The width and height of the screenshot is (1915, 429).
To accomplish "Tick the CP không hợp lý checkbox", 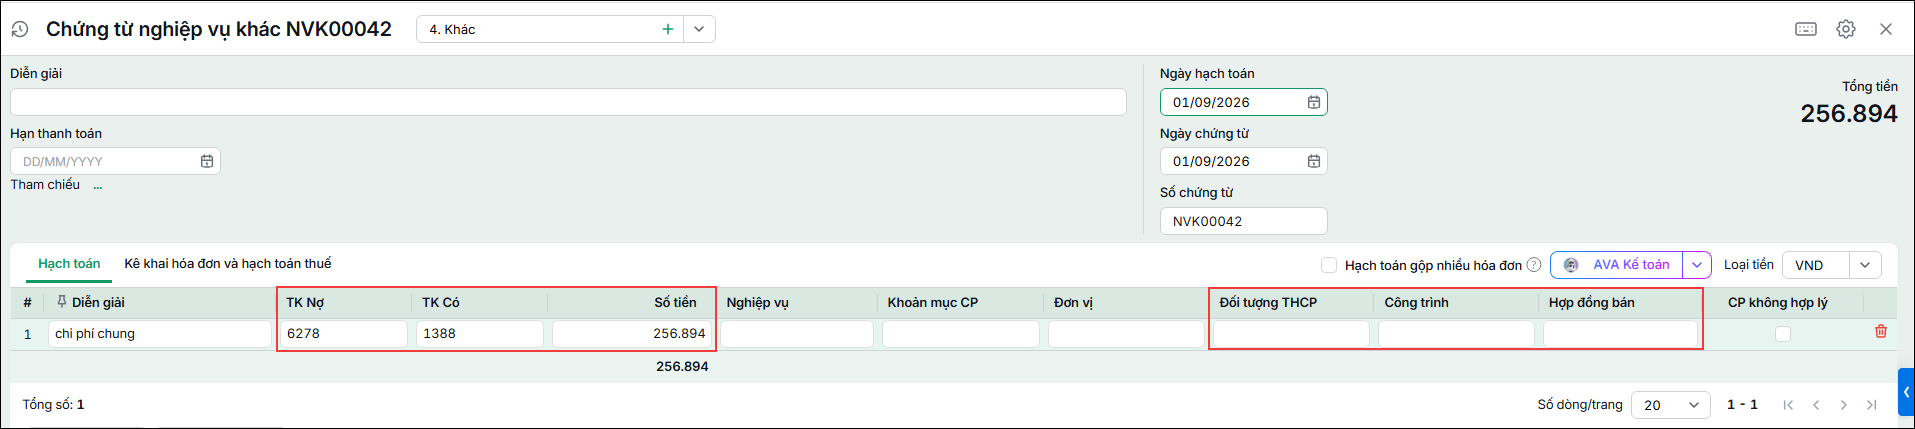I will [x=1783, y=334].
